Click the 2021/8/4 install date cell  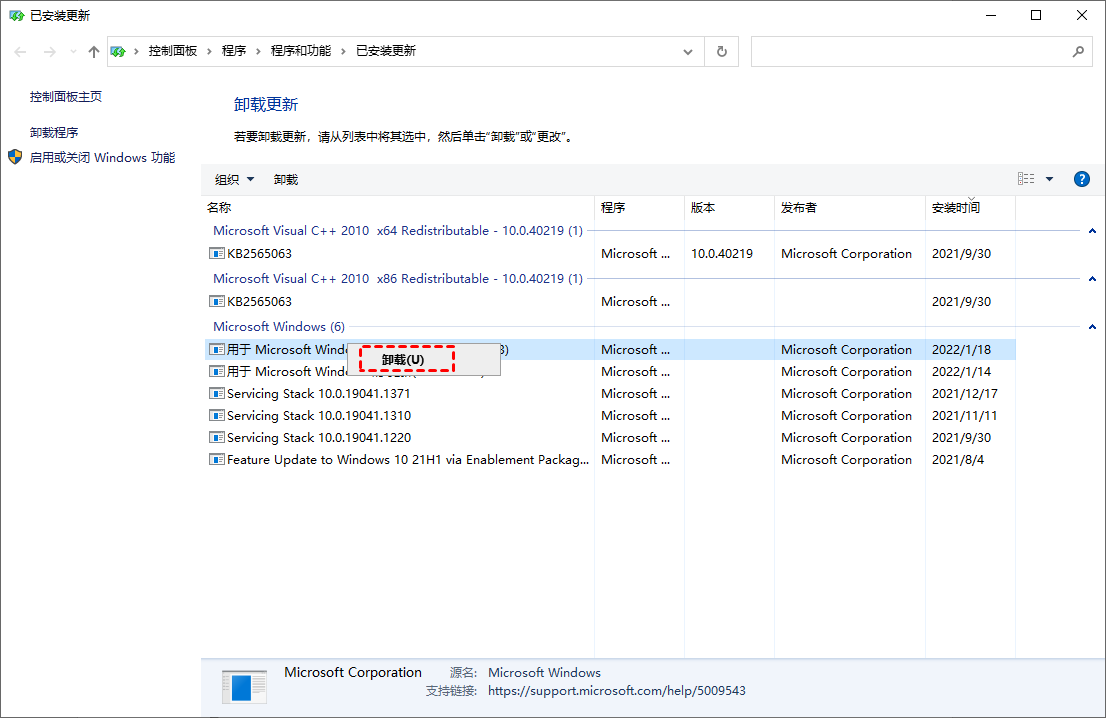[x=958, y=459]
